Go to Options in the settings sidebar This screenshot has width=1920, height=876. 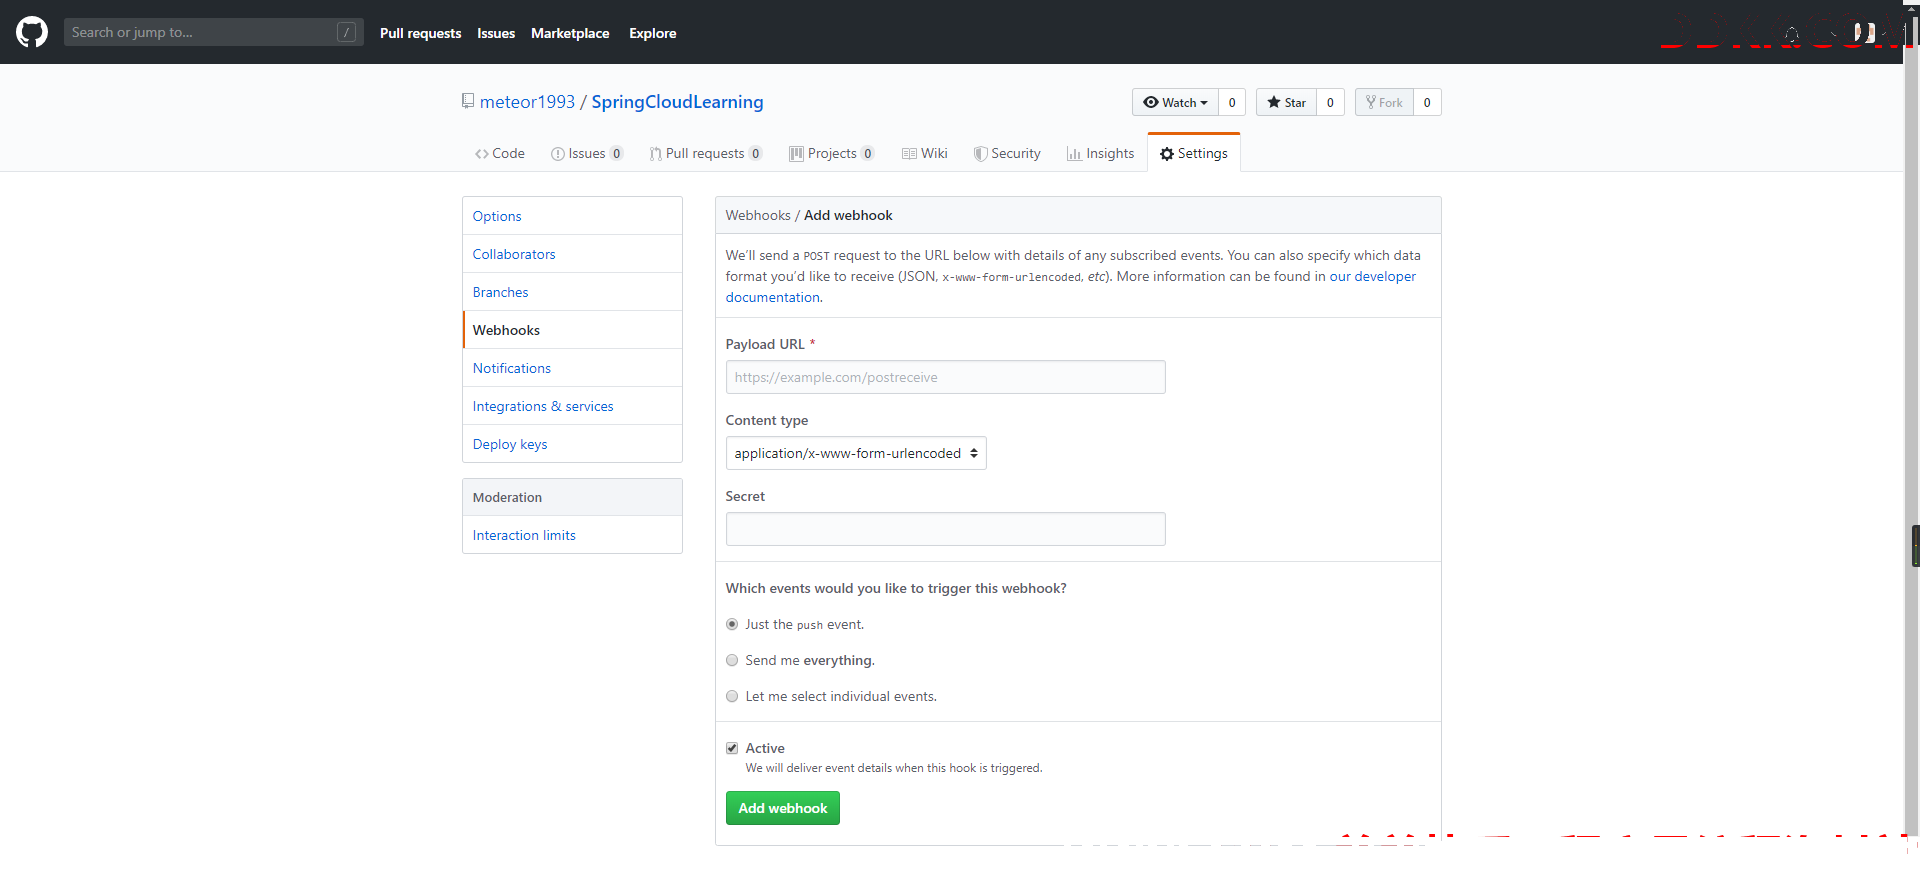[572, 216]
